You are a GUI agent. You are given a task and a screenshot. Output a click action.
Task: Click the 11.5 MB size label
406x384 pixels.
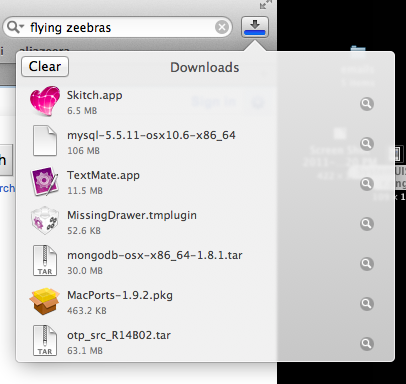click(85, 191)
